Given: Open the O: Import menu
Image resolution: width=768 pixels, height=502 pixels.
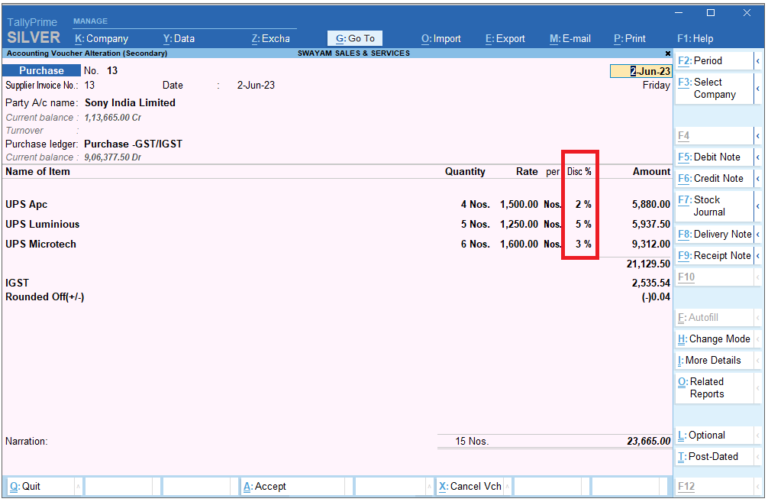Looking at the screenshot, I should (441, 38).
